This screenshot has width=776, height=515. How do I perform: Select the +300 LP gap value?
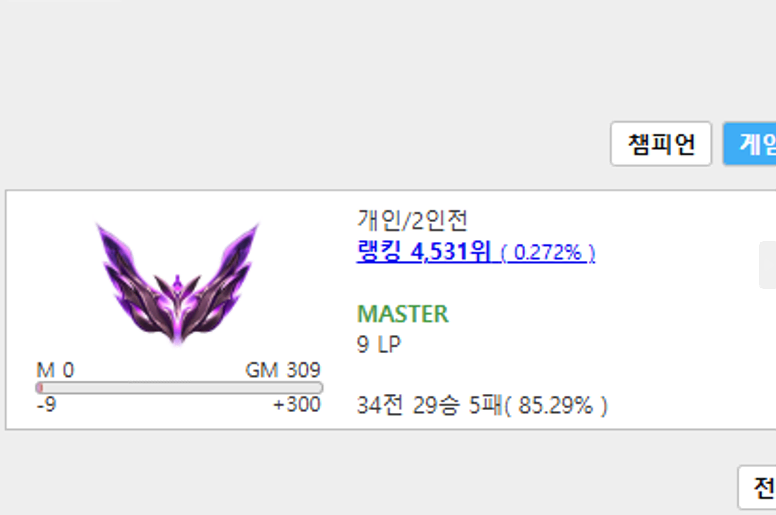[297, 405]
